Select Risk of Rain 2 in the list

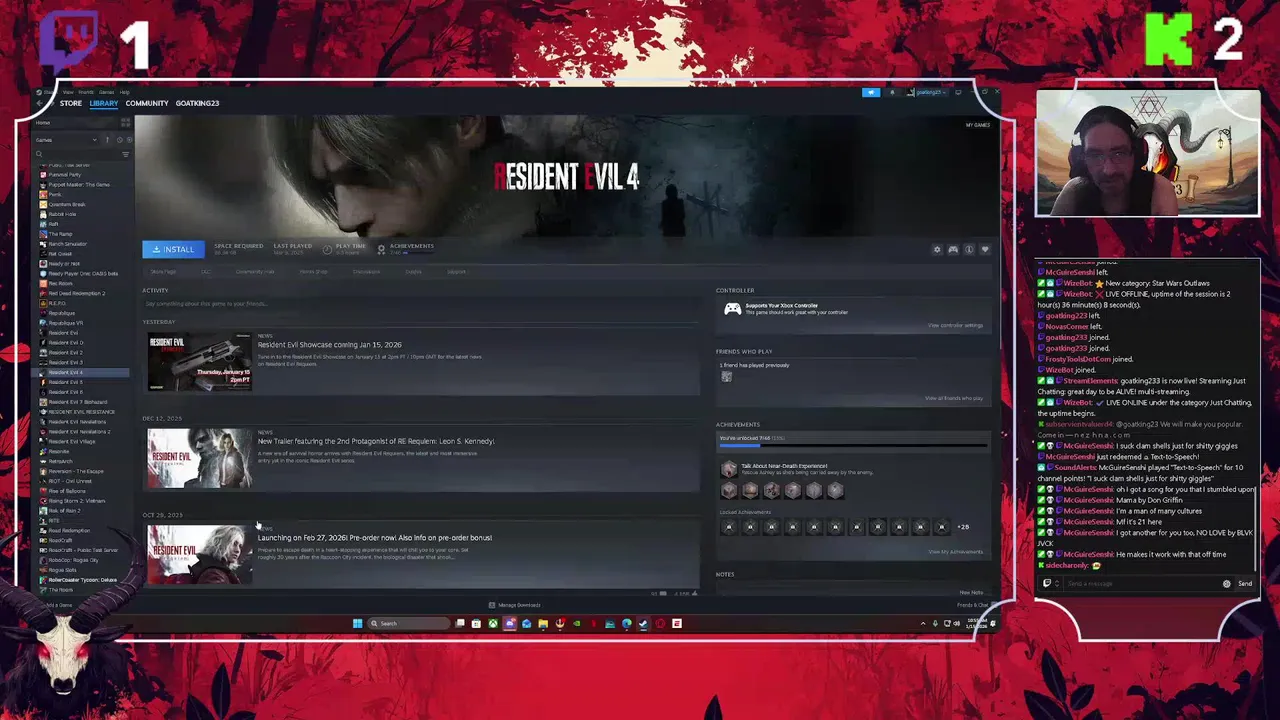[x=64, y=511]
